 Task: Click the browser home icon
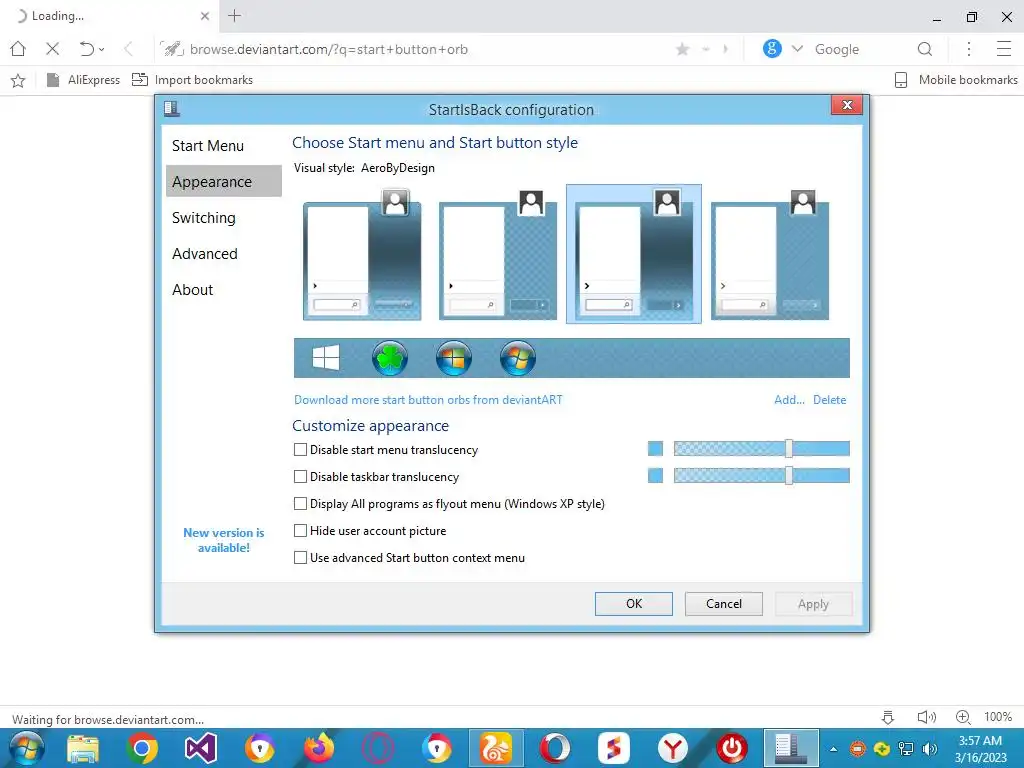click(x=18, y=49)
